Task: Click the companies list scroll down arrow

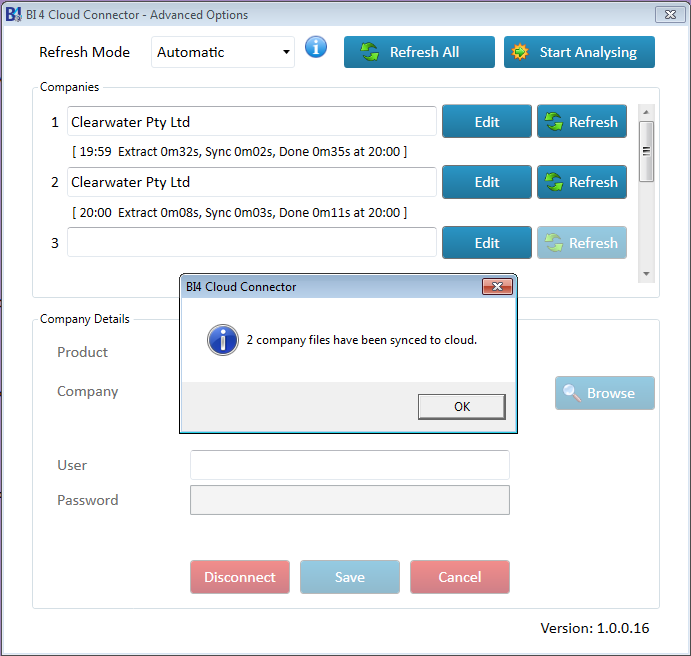Action: [646, 274]
